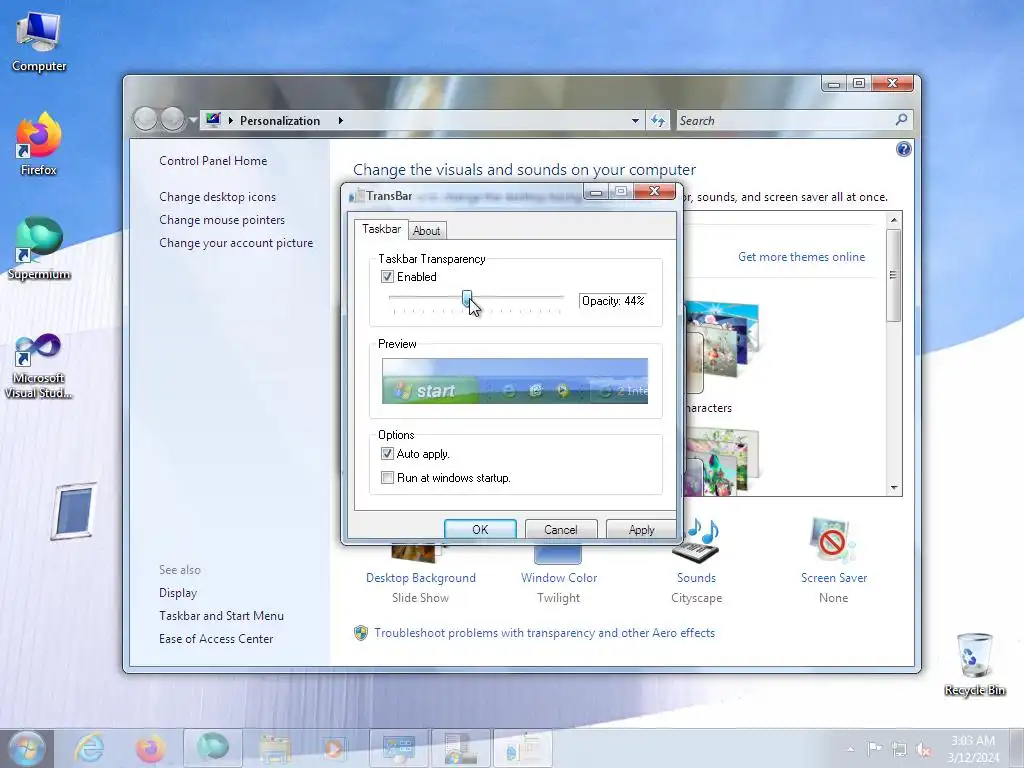Viewport: 1024px width, 768px height.
Task: Open Get more themes online link
Action: click(801, 257)
